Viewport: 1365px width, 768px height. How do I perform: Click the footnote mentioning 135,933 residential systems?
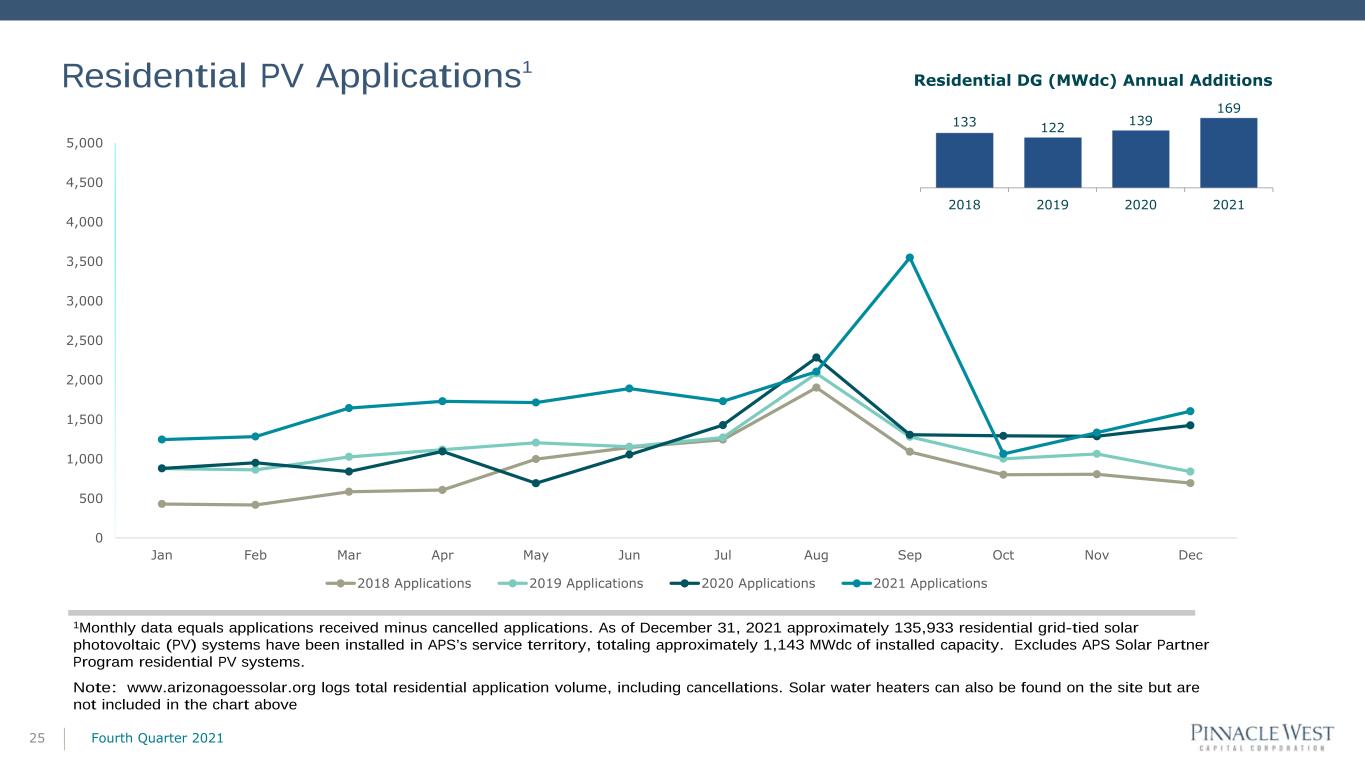click(x=641, y=644)
